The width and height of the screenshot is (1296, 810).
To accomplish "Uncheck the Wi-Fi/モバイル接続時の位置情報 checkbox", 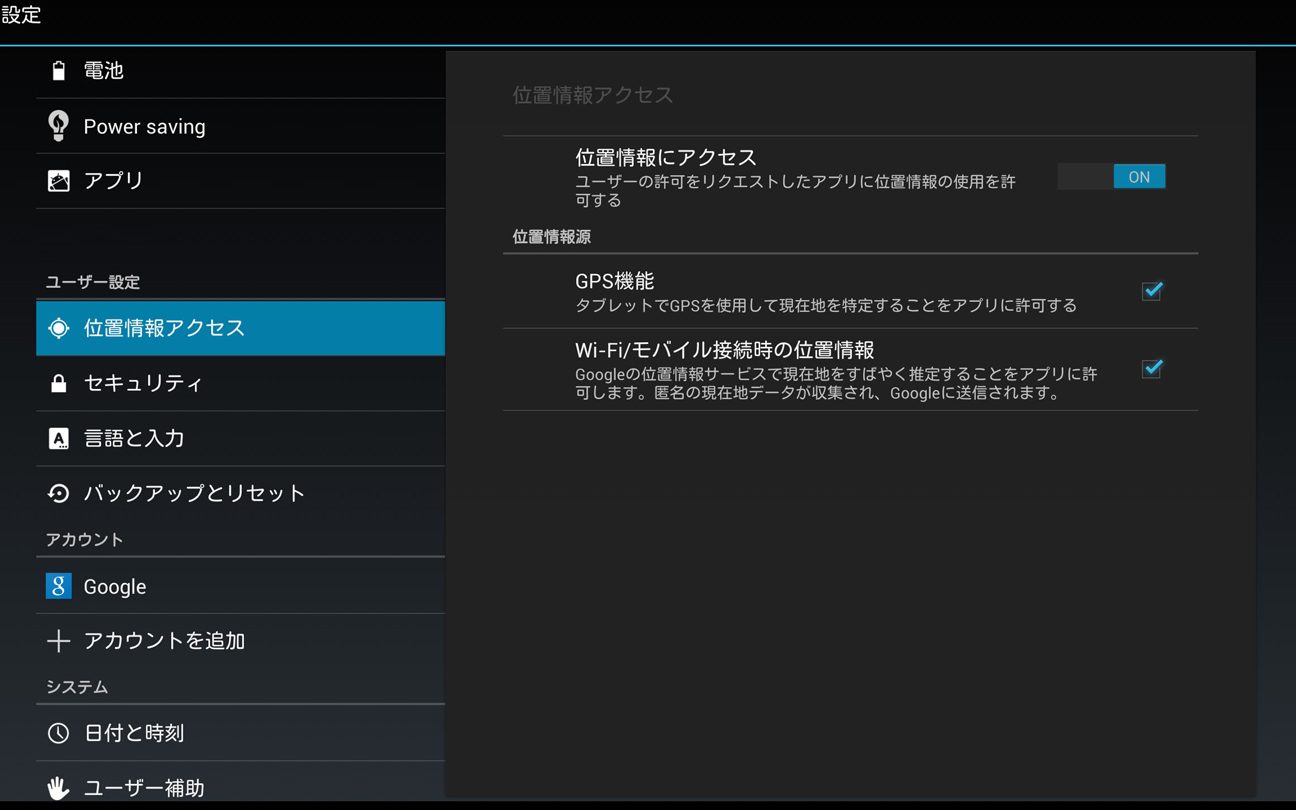I will pos(1152,369).
